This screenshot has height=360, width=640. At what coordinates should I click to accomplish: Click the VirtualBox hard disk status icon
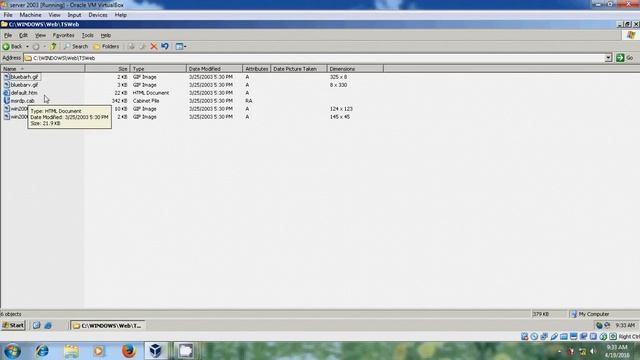coord(524,336)
